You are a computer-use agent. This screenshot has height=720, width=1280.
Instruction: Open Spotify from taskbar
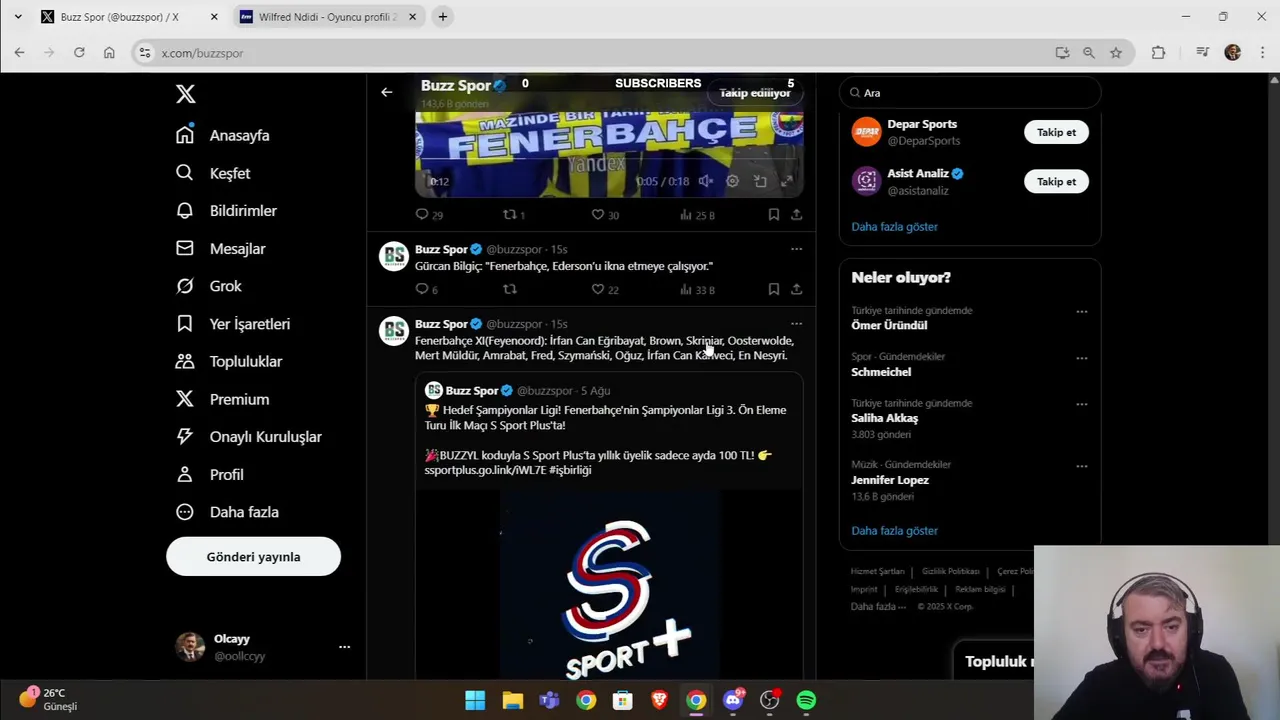pos(806,701)
